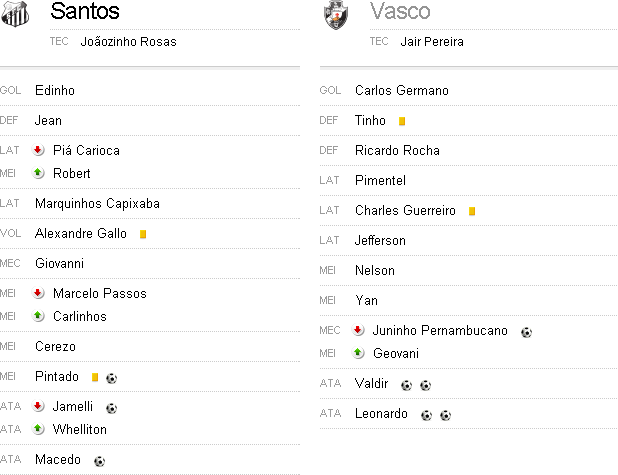Select coach Jair Pereira
618x475 pixels.
click(430, 42)
